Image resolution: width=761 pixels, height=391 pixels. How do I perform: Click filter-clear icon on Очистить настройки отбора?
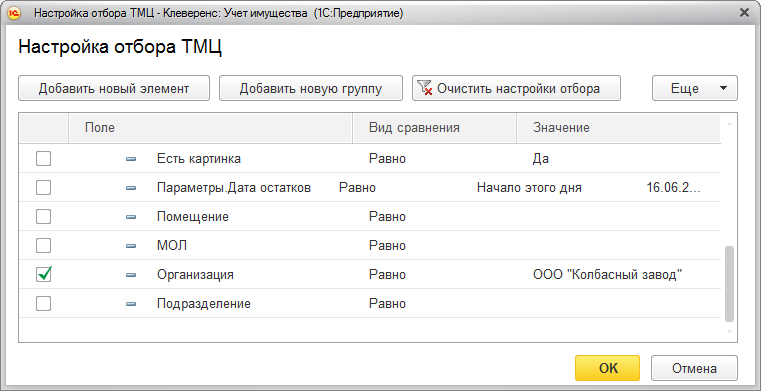click(425, 88)
